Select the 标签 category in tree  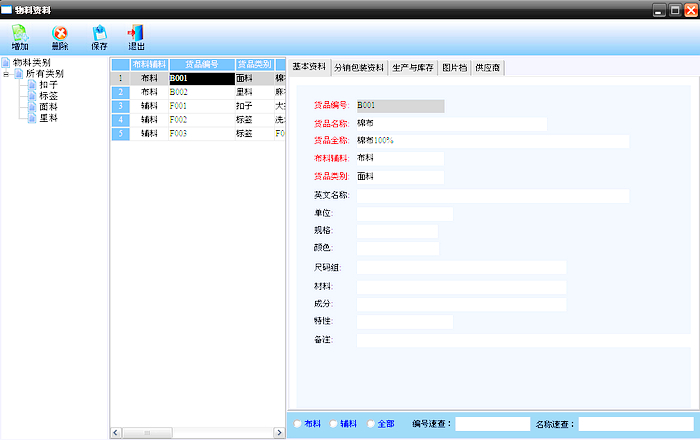click(47, 96)
